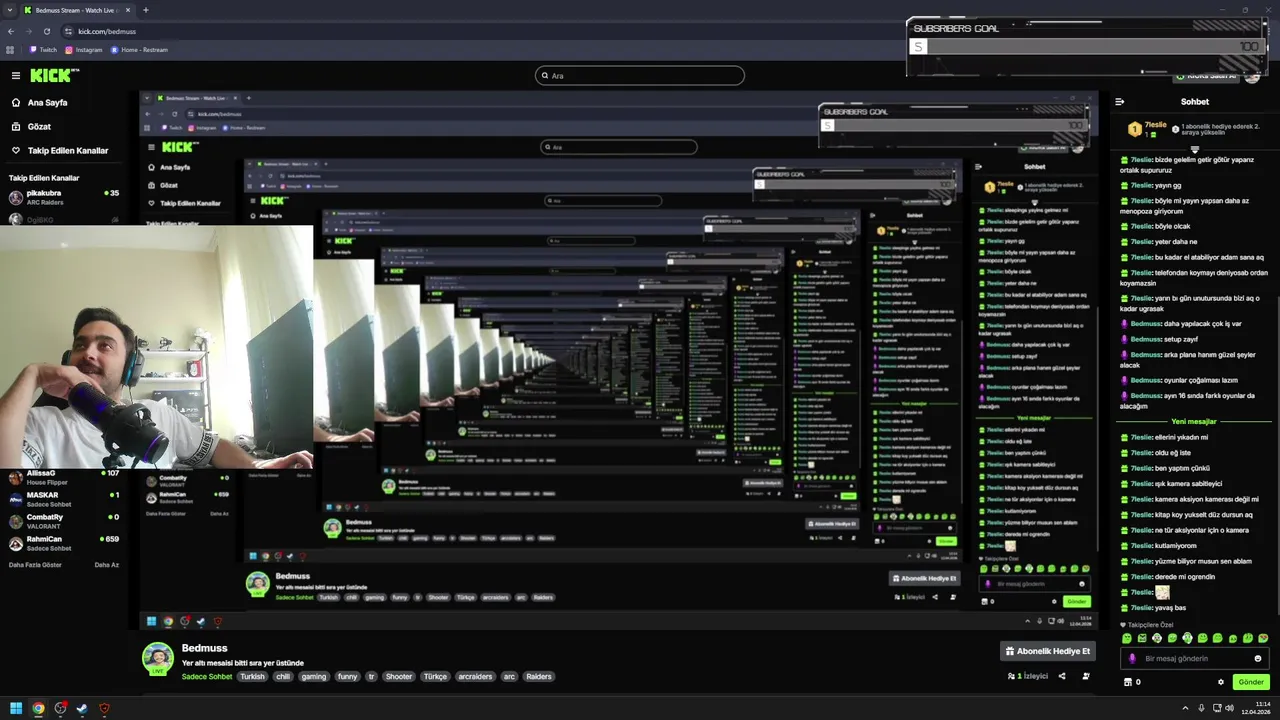Image resolution: width=1280 pixels, height=720 pixels.
Task: Open Chrome from the taskbar
Action: pos(38,708)
